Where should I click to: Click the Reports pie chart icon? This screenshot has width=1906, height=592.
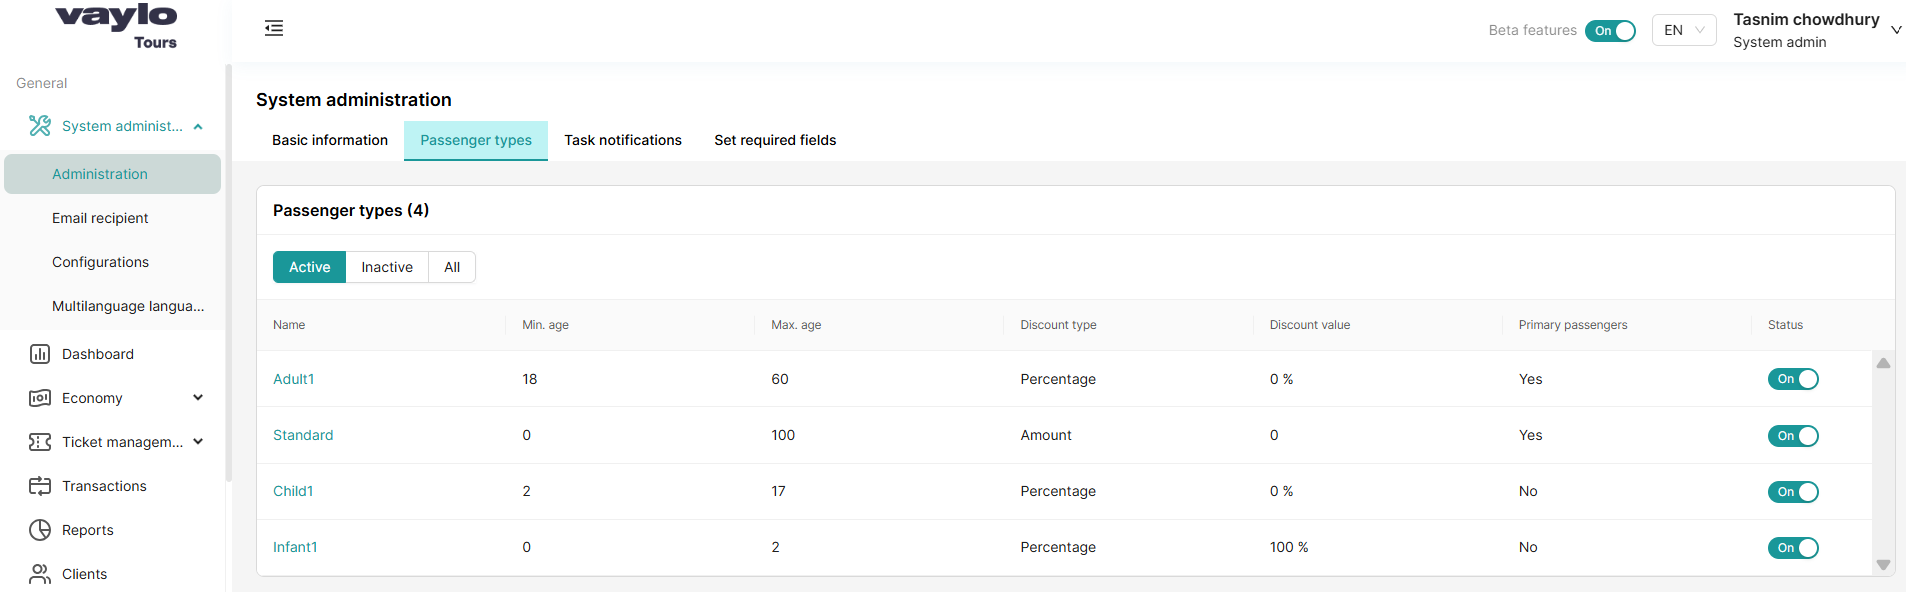40,530
